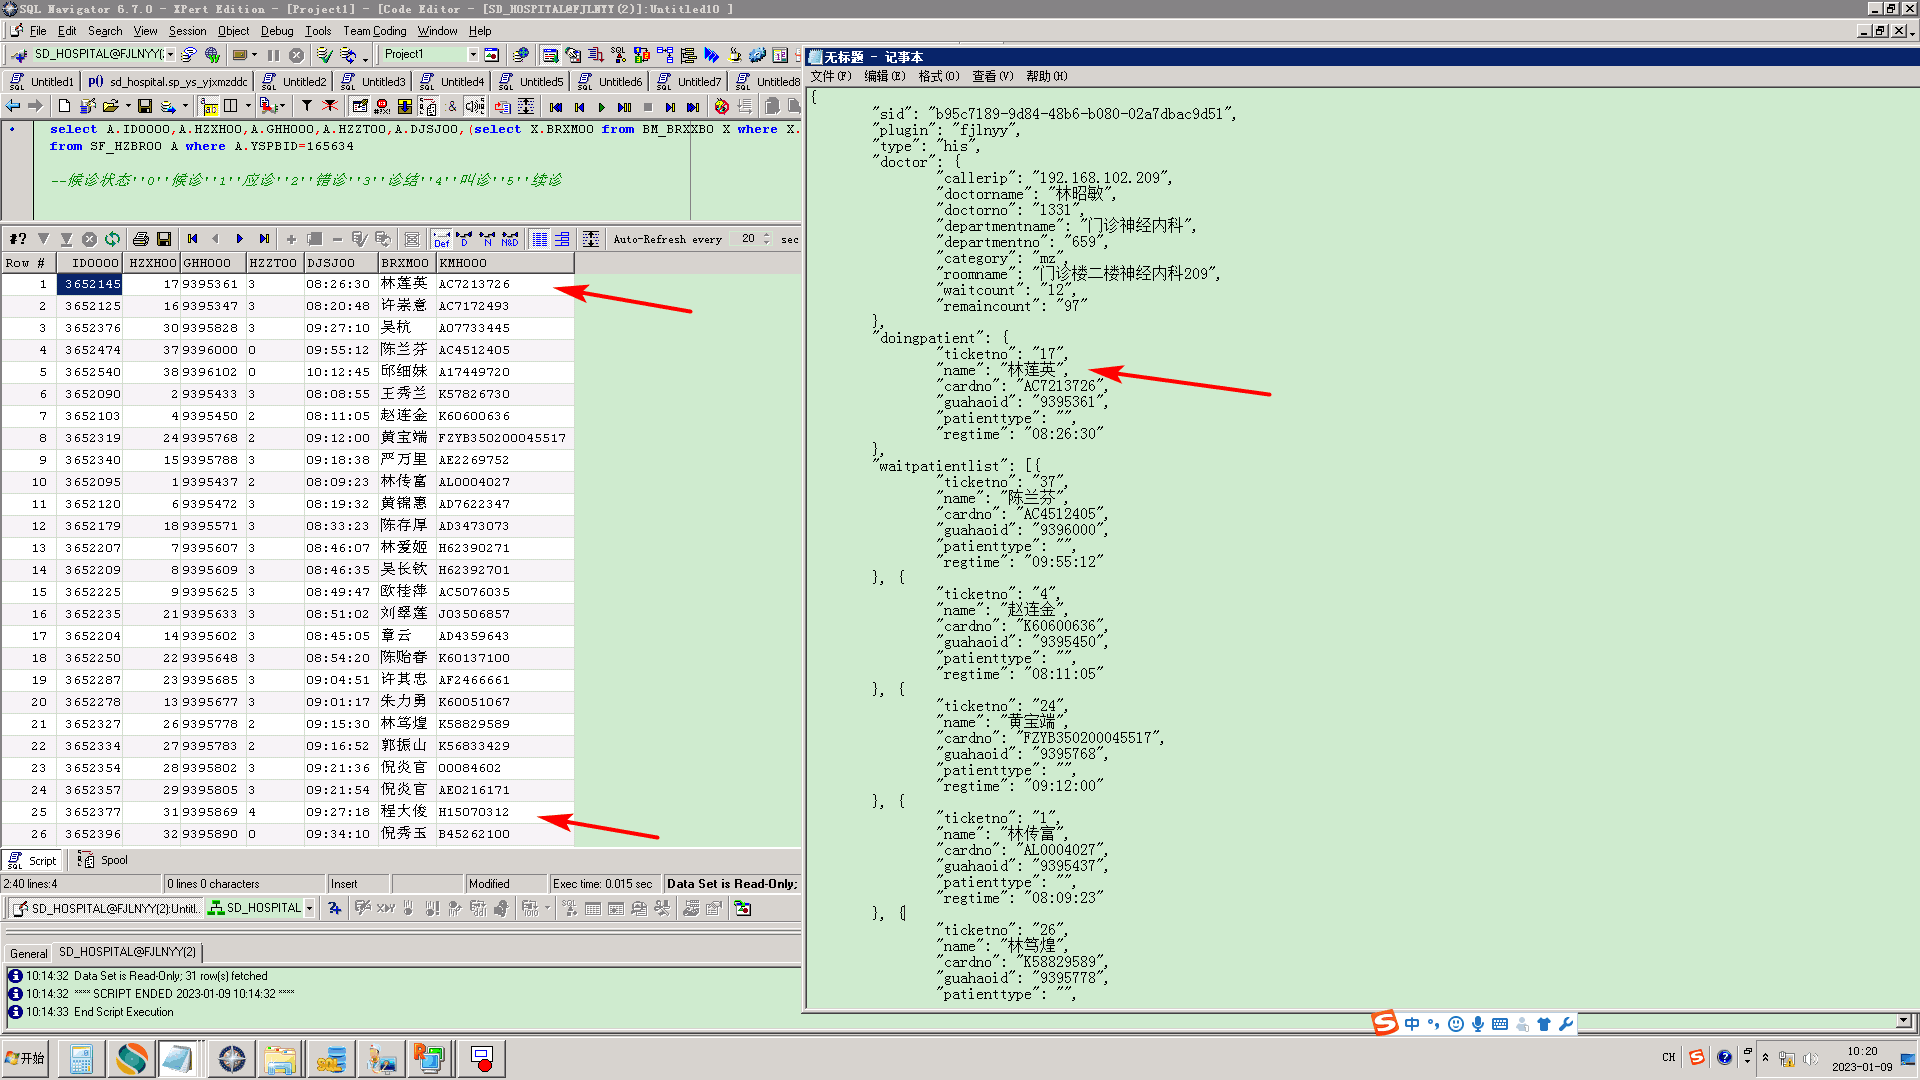Screen dimensions: 1920x1080
Task: Click the BRXM00 column header
Action: [x=405, y=263]
